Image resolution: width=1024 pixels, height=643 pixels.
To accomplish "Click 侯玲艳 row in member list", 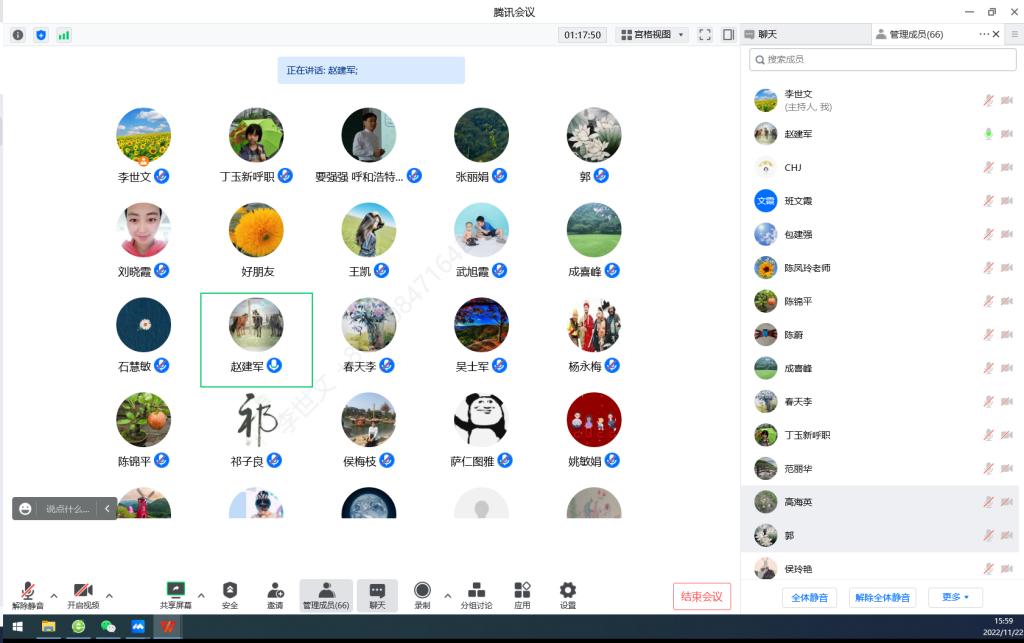I will [882, 567].
